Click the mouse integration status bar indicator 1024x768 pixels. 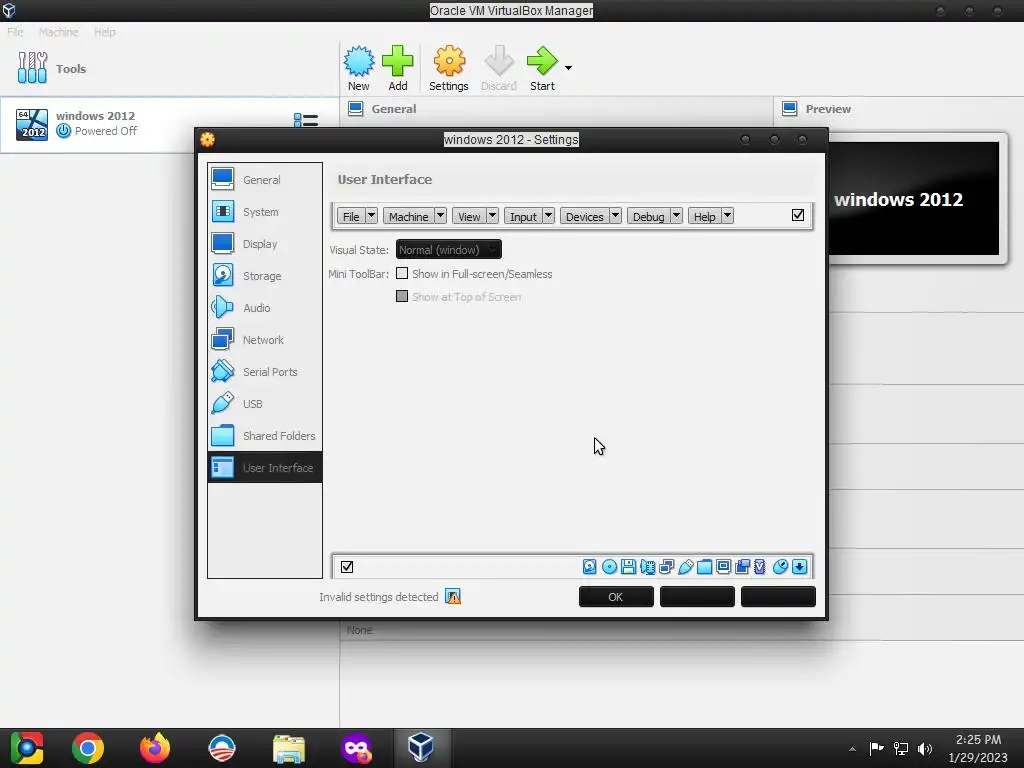coord(780,567)
